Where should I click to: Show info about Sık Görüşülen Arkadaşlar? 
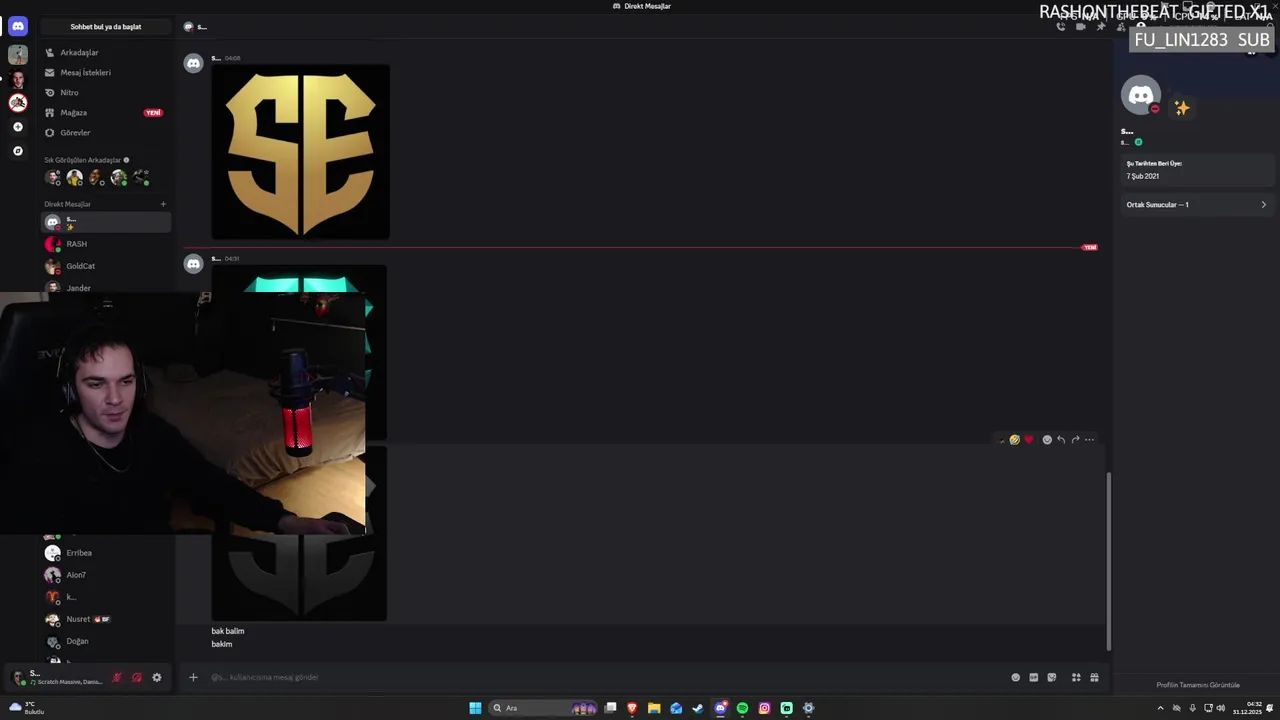click(126, 160)
